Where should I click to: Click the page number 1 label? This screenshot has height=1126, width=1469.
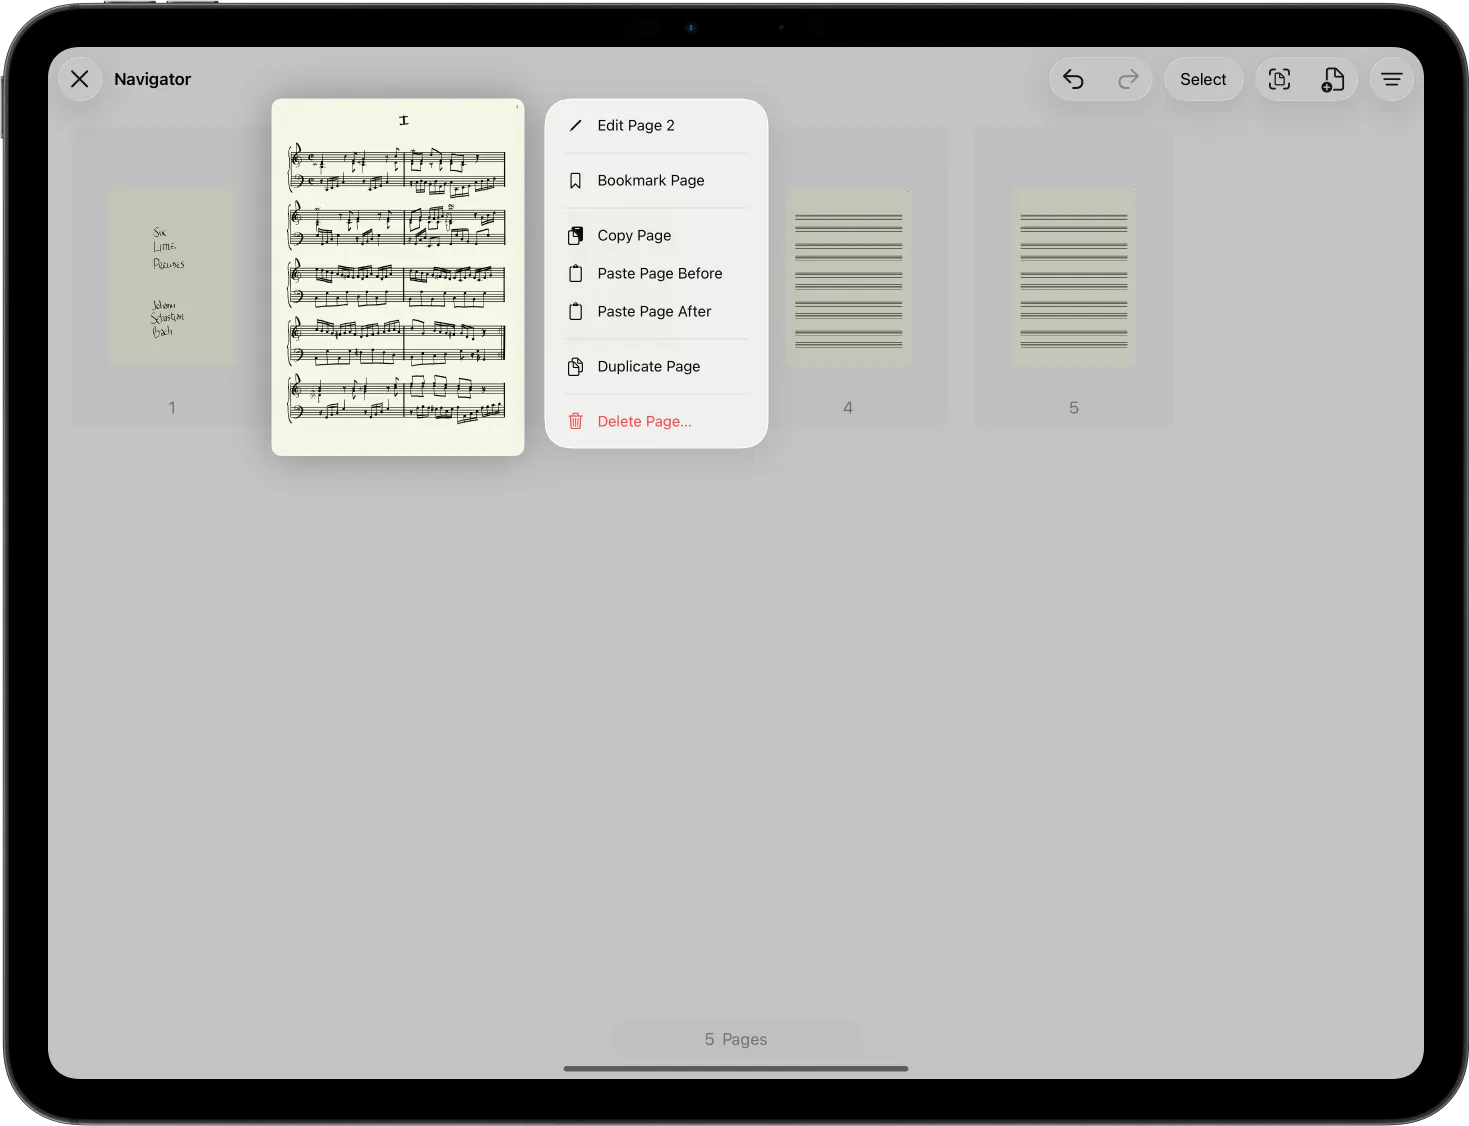(x=172, y=407)
